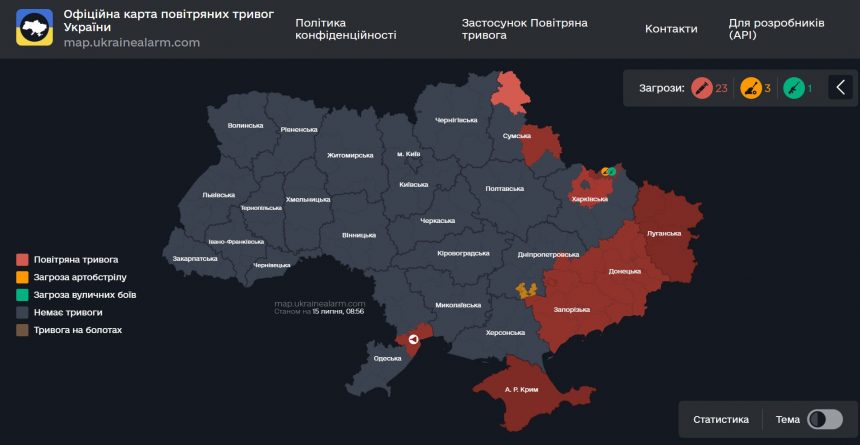This screenshot has width=860, height=445.
Task: Select the Рівненська region on map
Action: [x=299, y=129]
